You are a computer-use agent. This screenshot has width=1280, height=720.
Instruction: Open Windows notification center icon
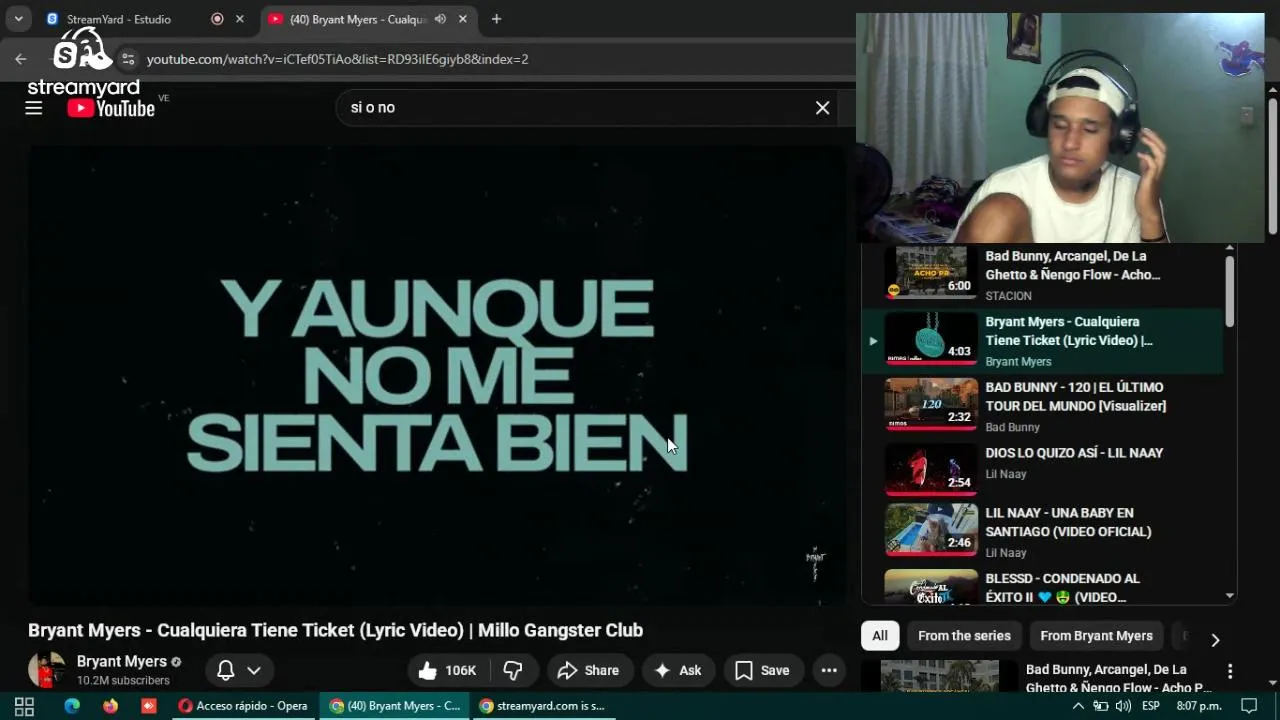pos(1249,706)
